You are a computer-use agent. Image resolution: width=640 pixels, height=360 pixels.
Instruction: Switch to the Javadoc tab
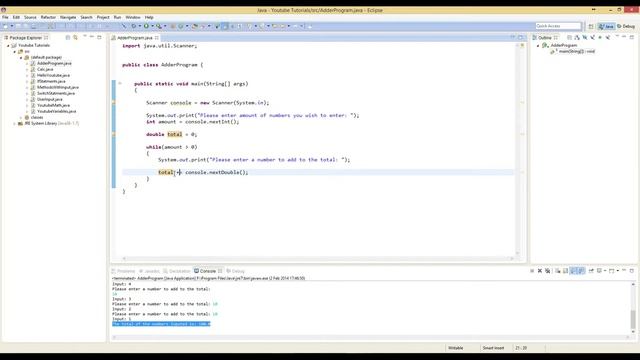point(149,271)
